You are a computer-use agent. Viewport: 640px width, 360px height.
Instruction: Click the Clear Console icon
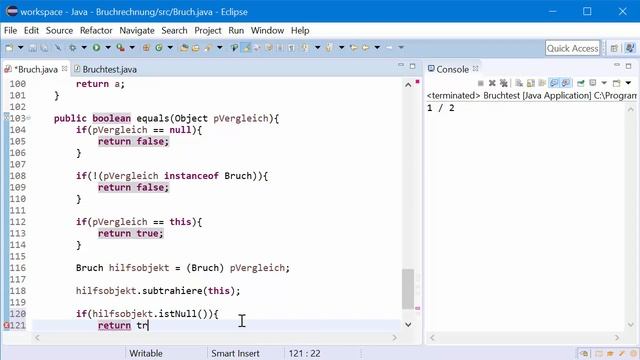pyautogui.click(x=519, y=83)
